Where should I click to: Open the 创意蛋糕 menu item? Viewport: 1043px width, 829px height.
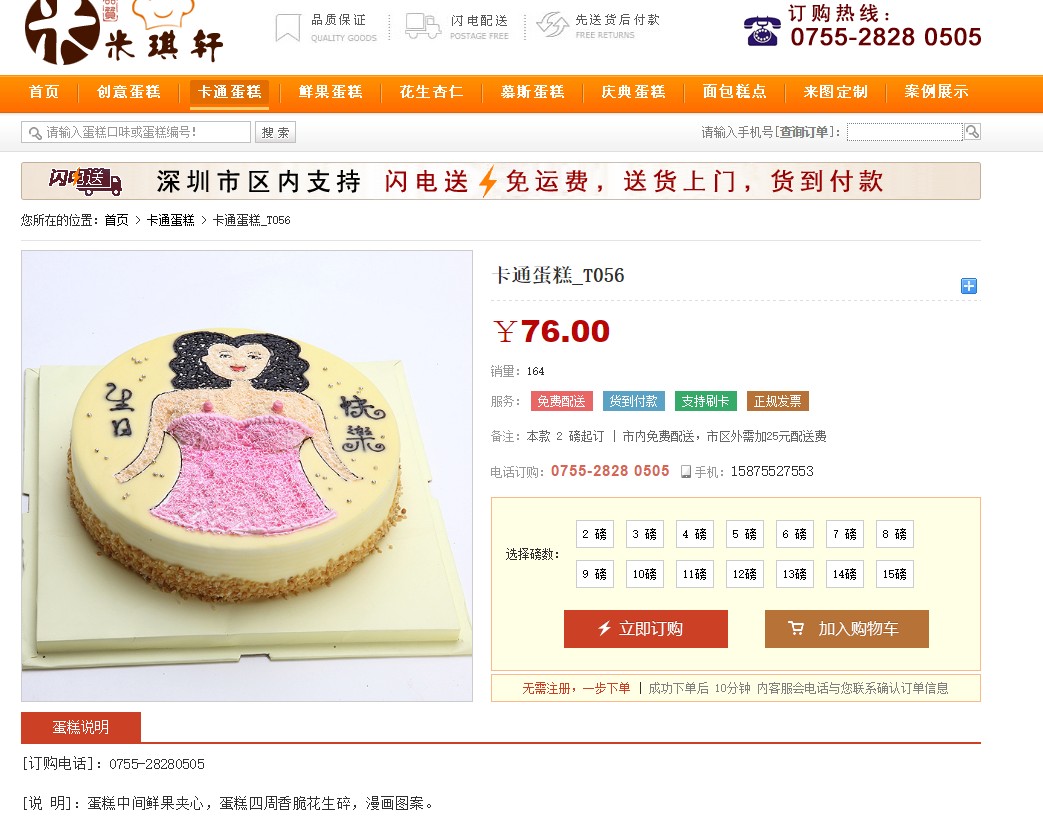(129, 92)
